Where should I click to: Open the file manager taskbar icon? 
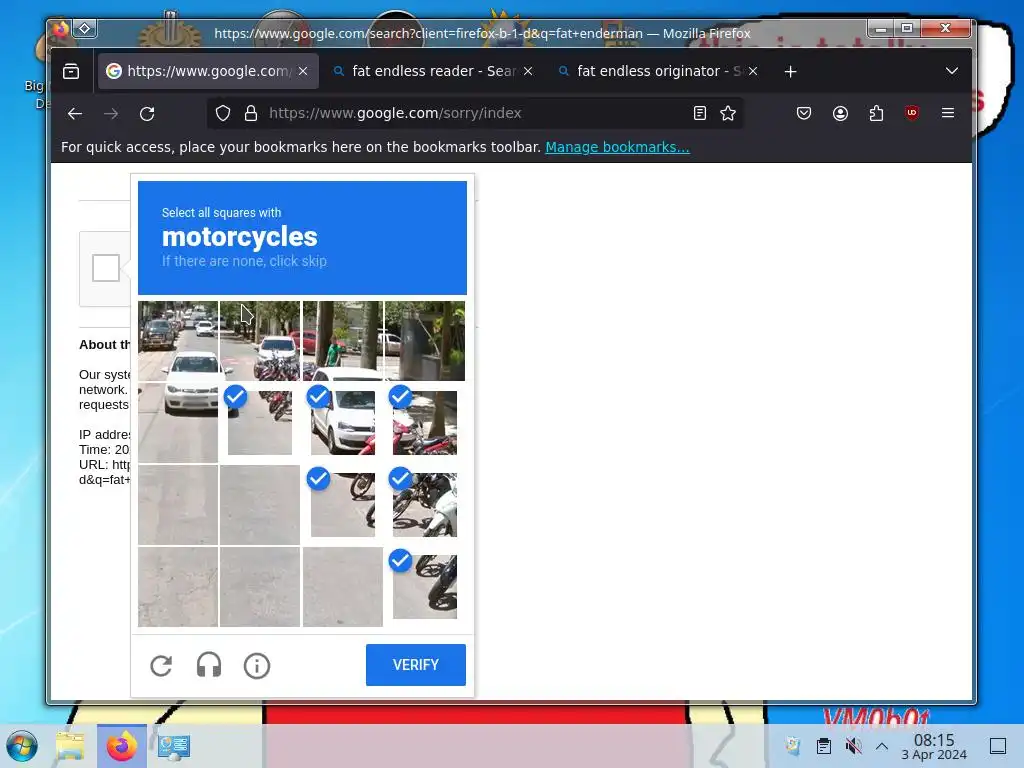tap(70, 746)
